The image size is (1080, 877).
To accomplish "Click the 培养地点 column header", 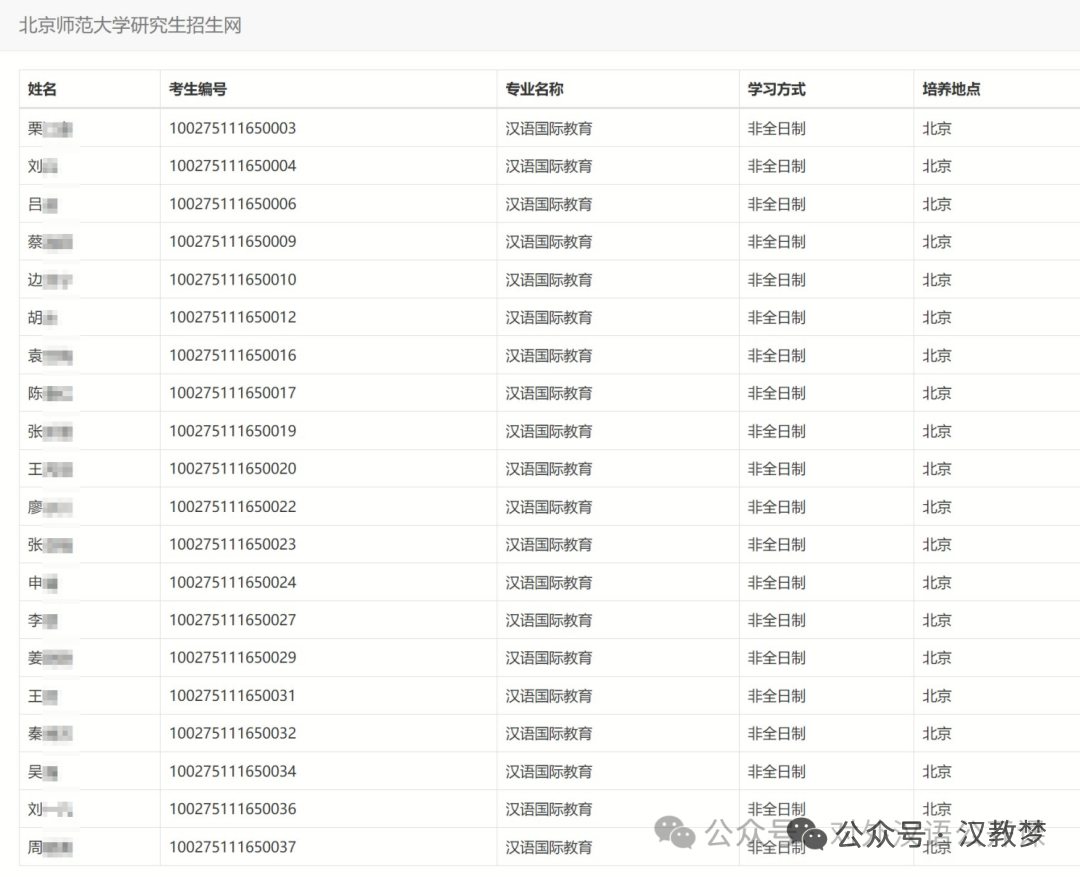I will [951, 89].
